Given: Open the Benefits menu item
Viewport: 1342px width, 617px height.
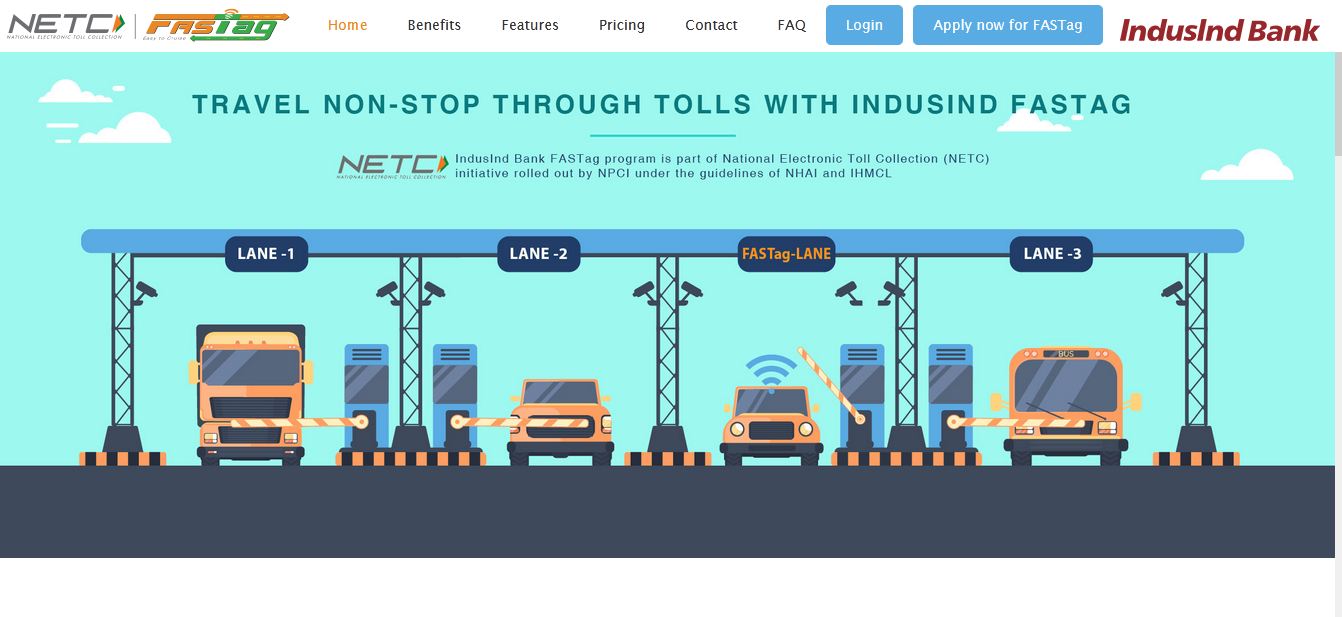Looking at the screenshot, I should pyautogui.click(x=434, y=25).
